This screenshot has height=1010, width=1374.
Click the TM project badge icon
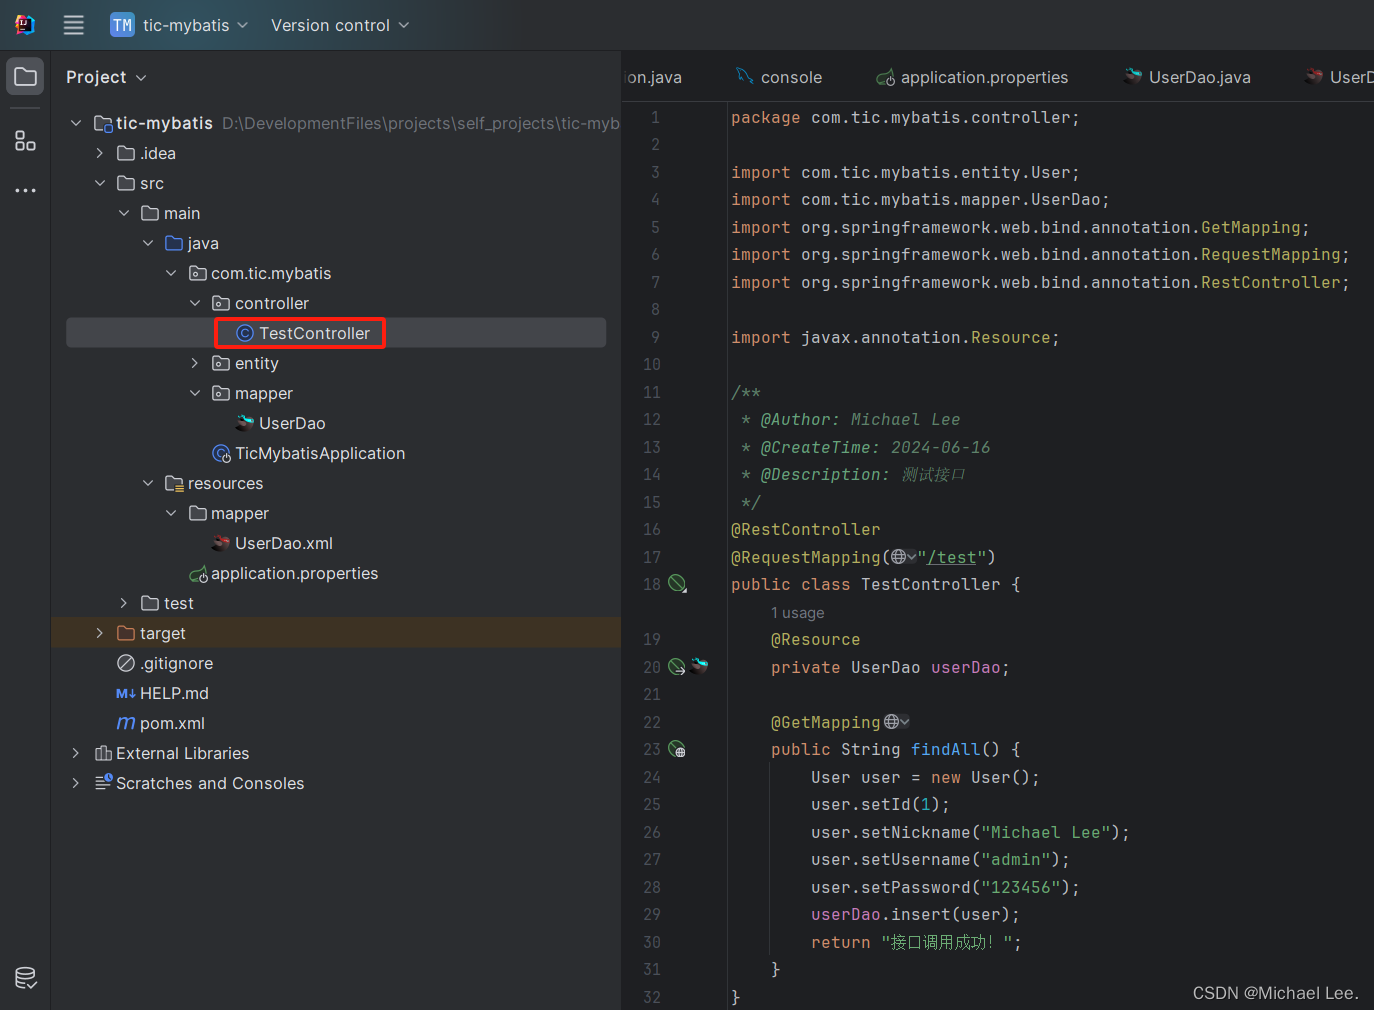click(x=122, y=25)
